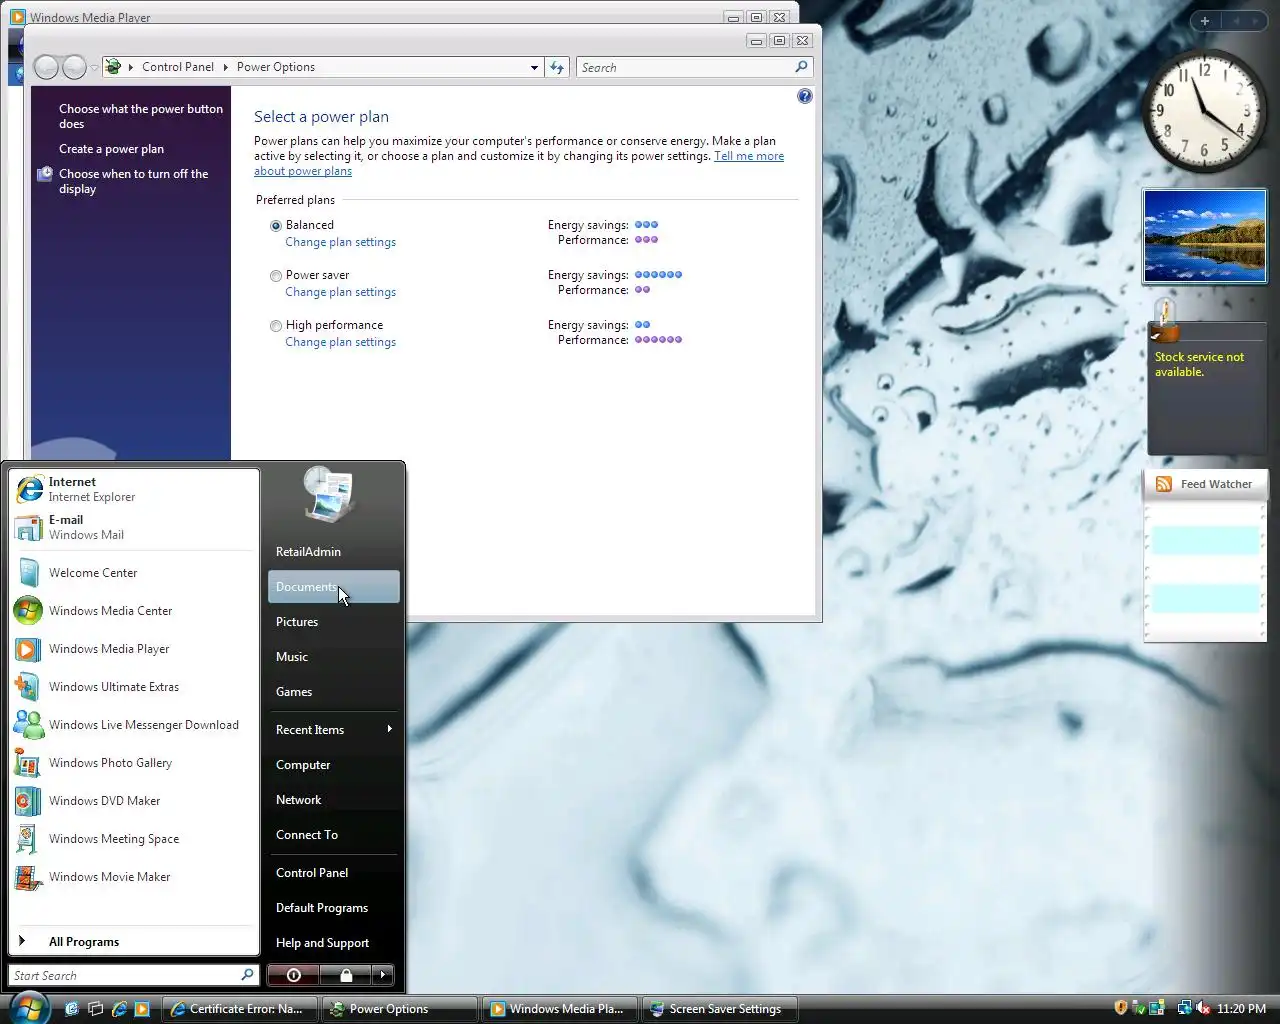Launch Windows DVD Maker
The width and height of the screenshot is (1280, 1024).
133,801
